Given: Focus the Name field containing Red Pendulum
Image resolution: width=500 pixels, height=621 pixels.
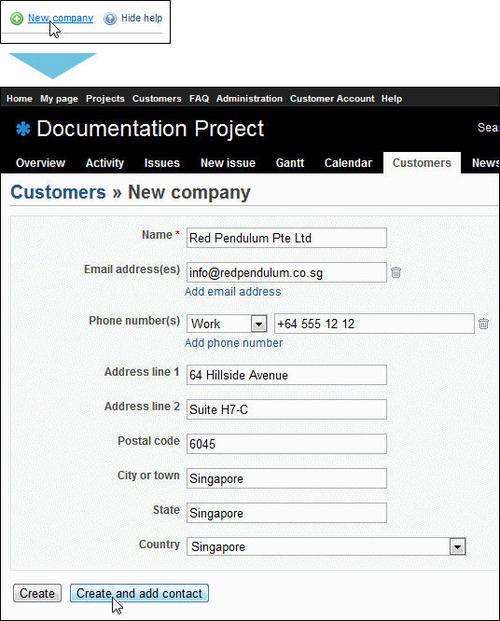Looking at the screenshot, I should point(286,238).
